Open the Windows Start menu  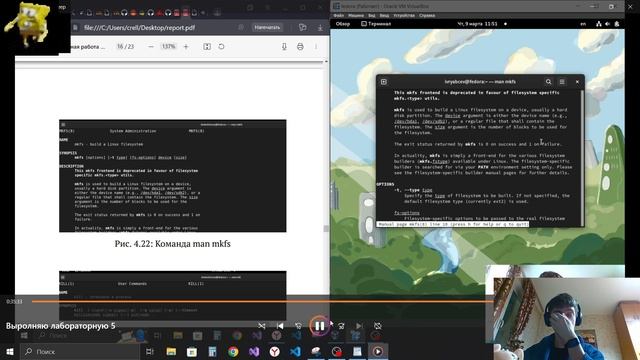tap(10, 351)
